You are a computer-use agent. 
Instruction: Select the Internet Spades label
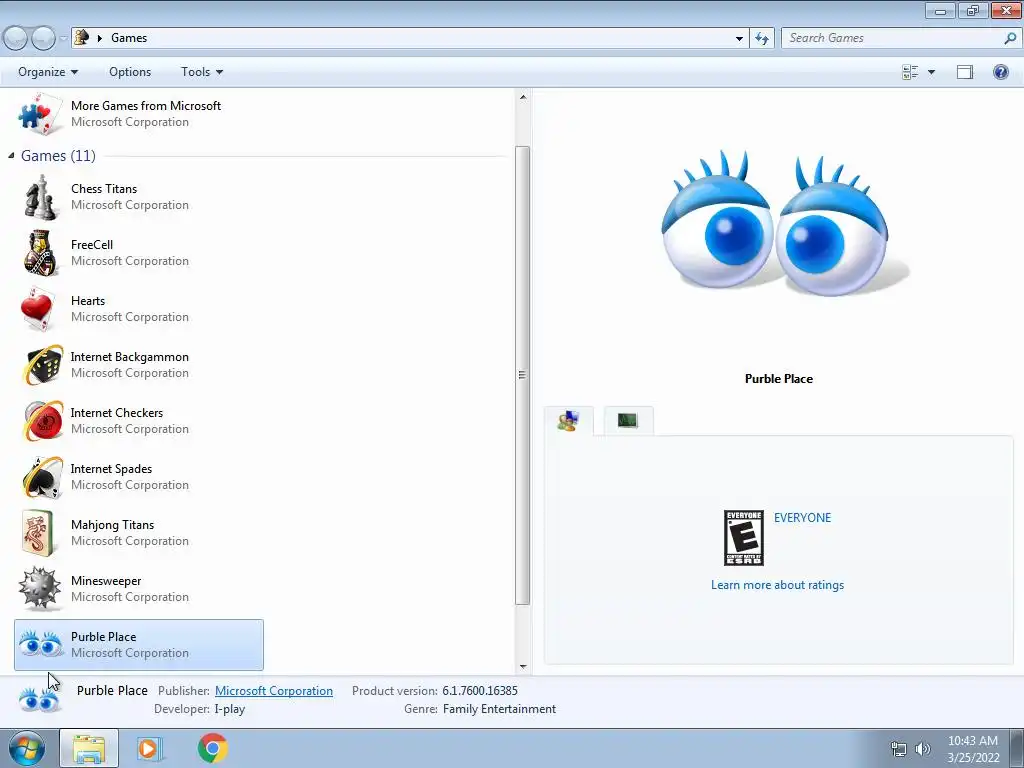[x=111, y=469]
